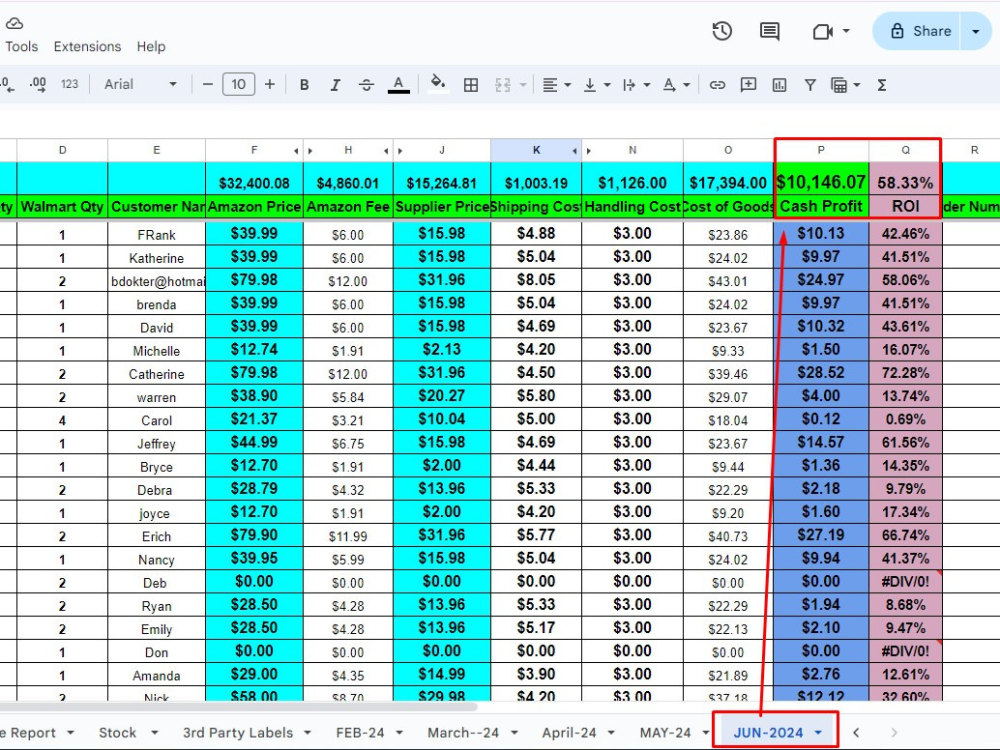Image resolution: width=1000 pixels, height=750 pixels.
Task: Open Arial font family dropdown
Action: pos(140,84)
